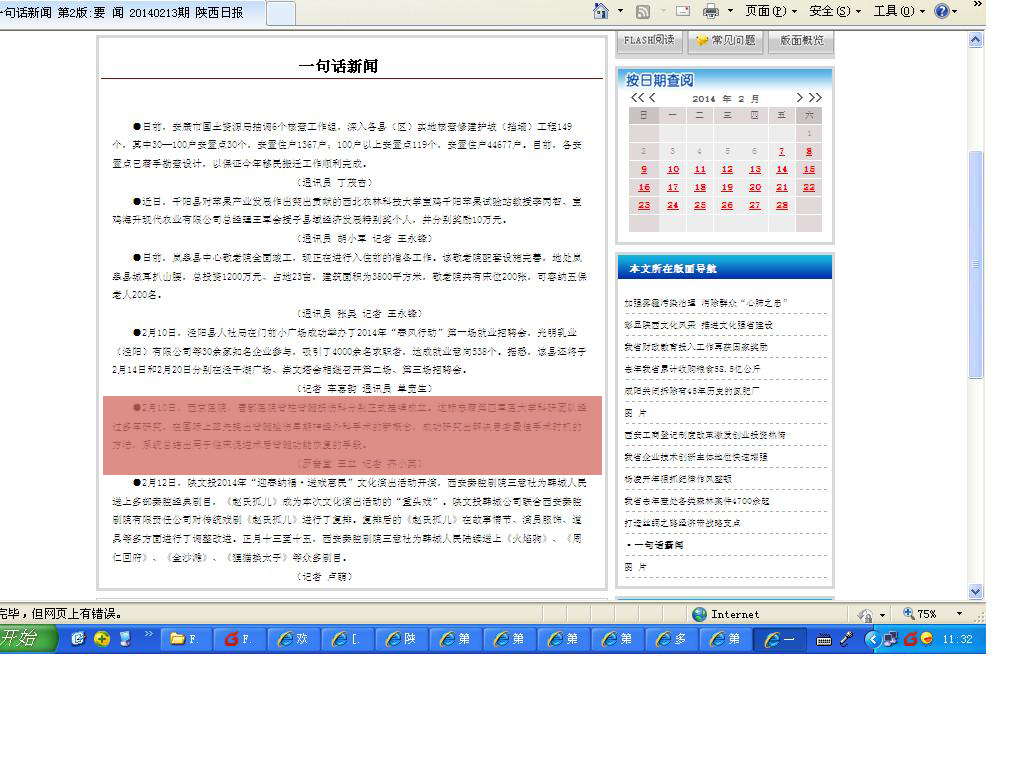Viewport: 1024px width, 768px height.
Task: Jump to previous year with double arrow
Action: click(x=636, y=98)
